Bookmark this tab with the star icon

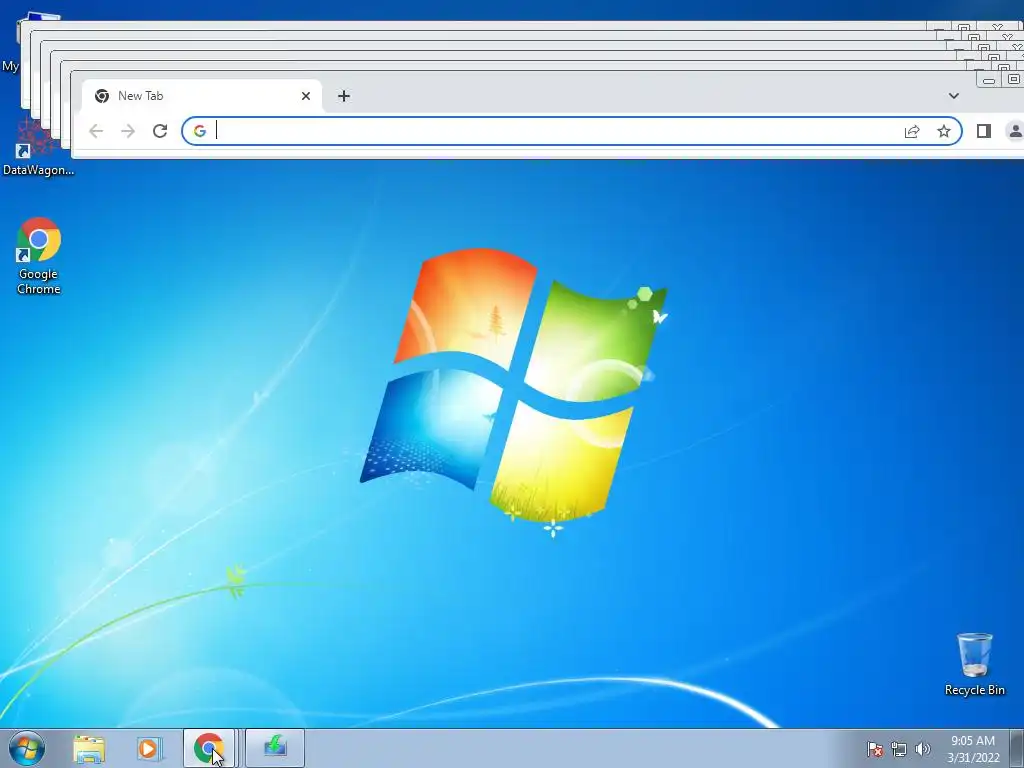coord(944,131)
